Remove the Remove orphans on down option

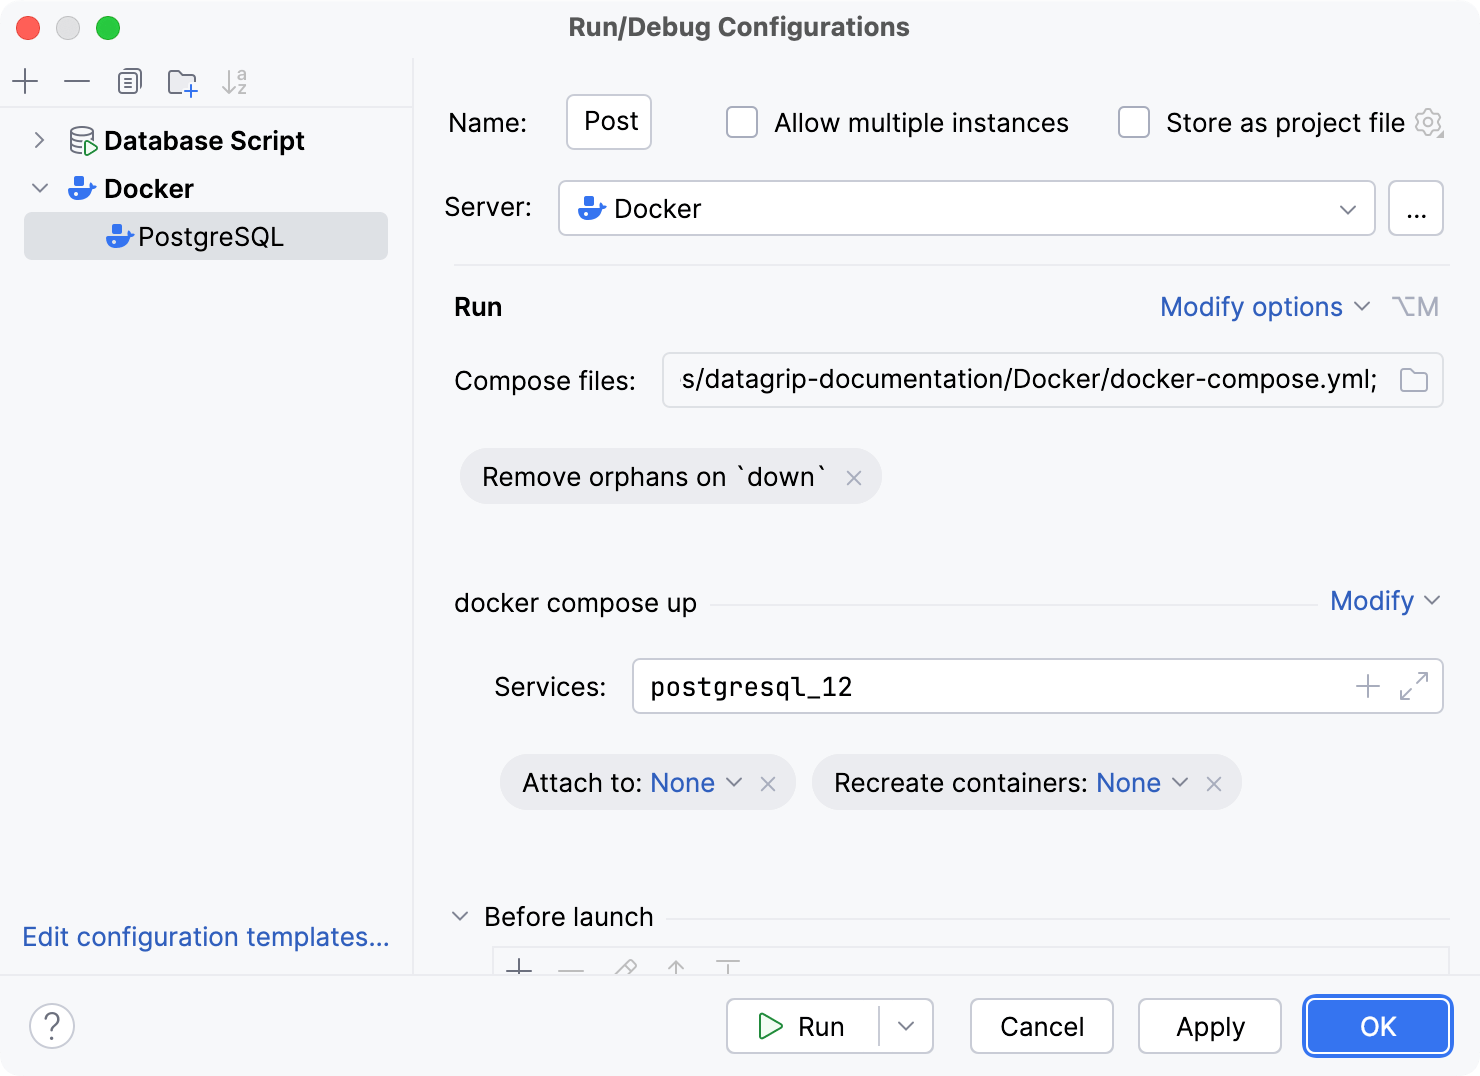(854, 477)
